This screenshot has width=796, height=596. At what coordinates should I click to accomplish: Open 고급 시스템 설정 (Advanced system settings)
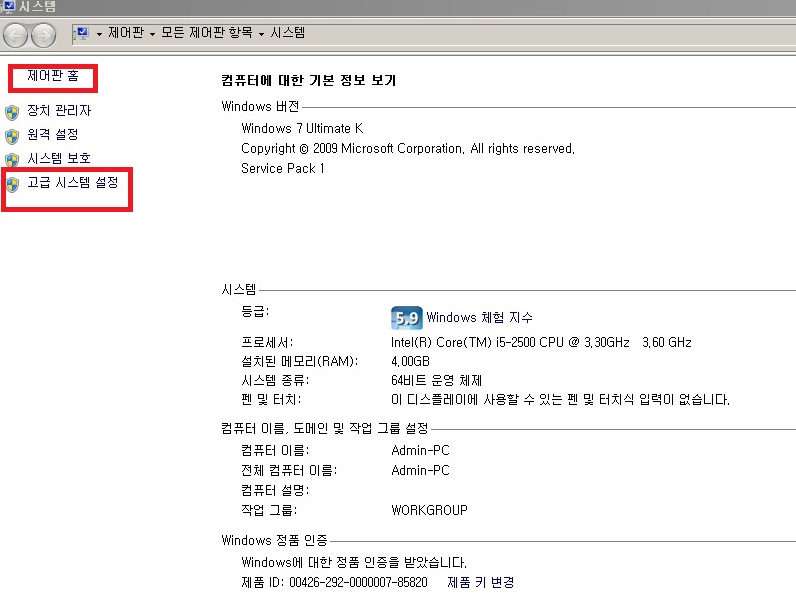click(73, 182)
